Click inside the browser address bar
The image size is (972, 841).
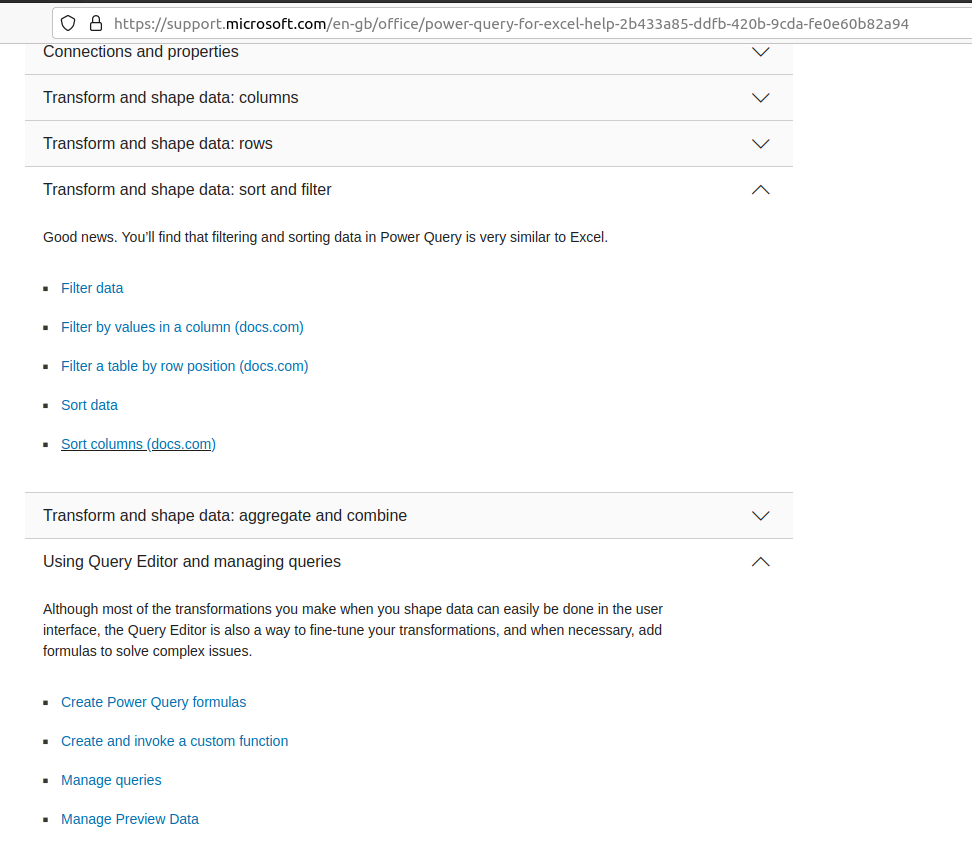tap(500, 22)
